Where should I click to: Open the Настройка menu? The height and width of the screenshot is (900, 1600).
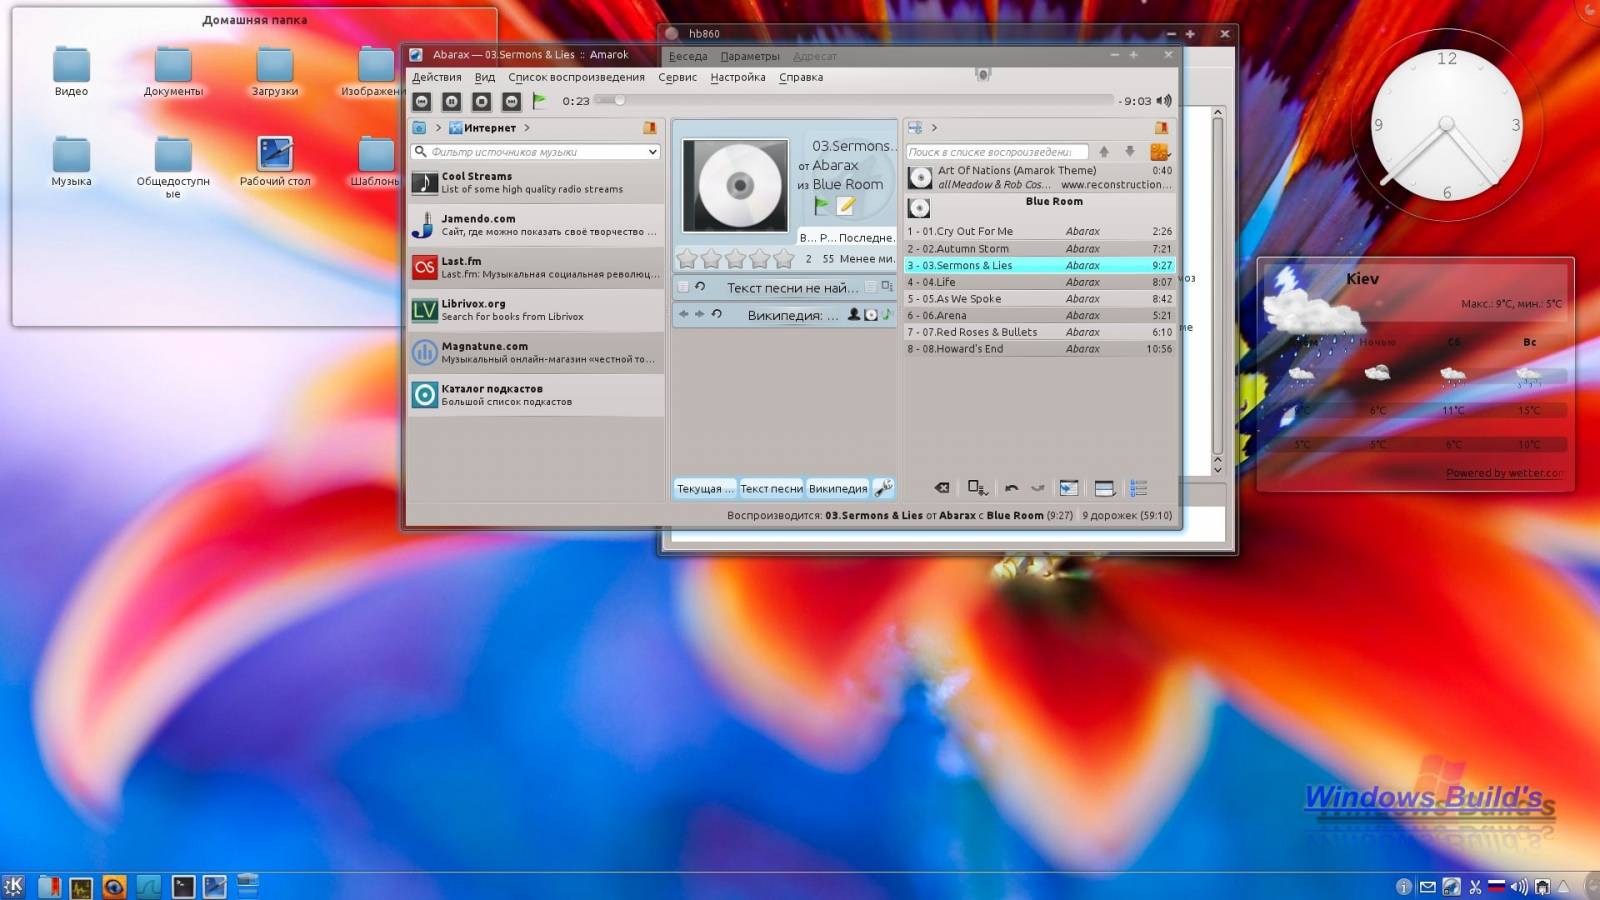click(x=738, y=77)
